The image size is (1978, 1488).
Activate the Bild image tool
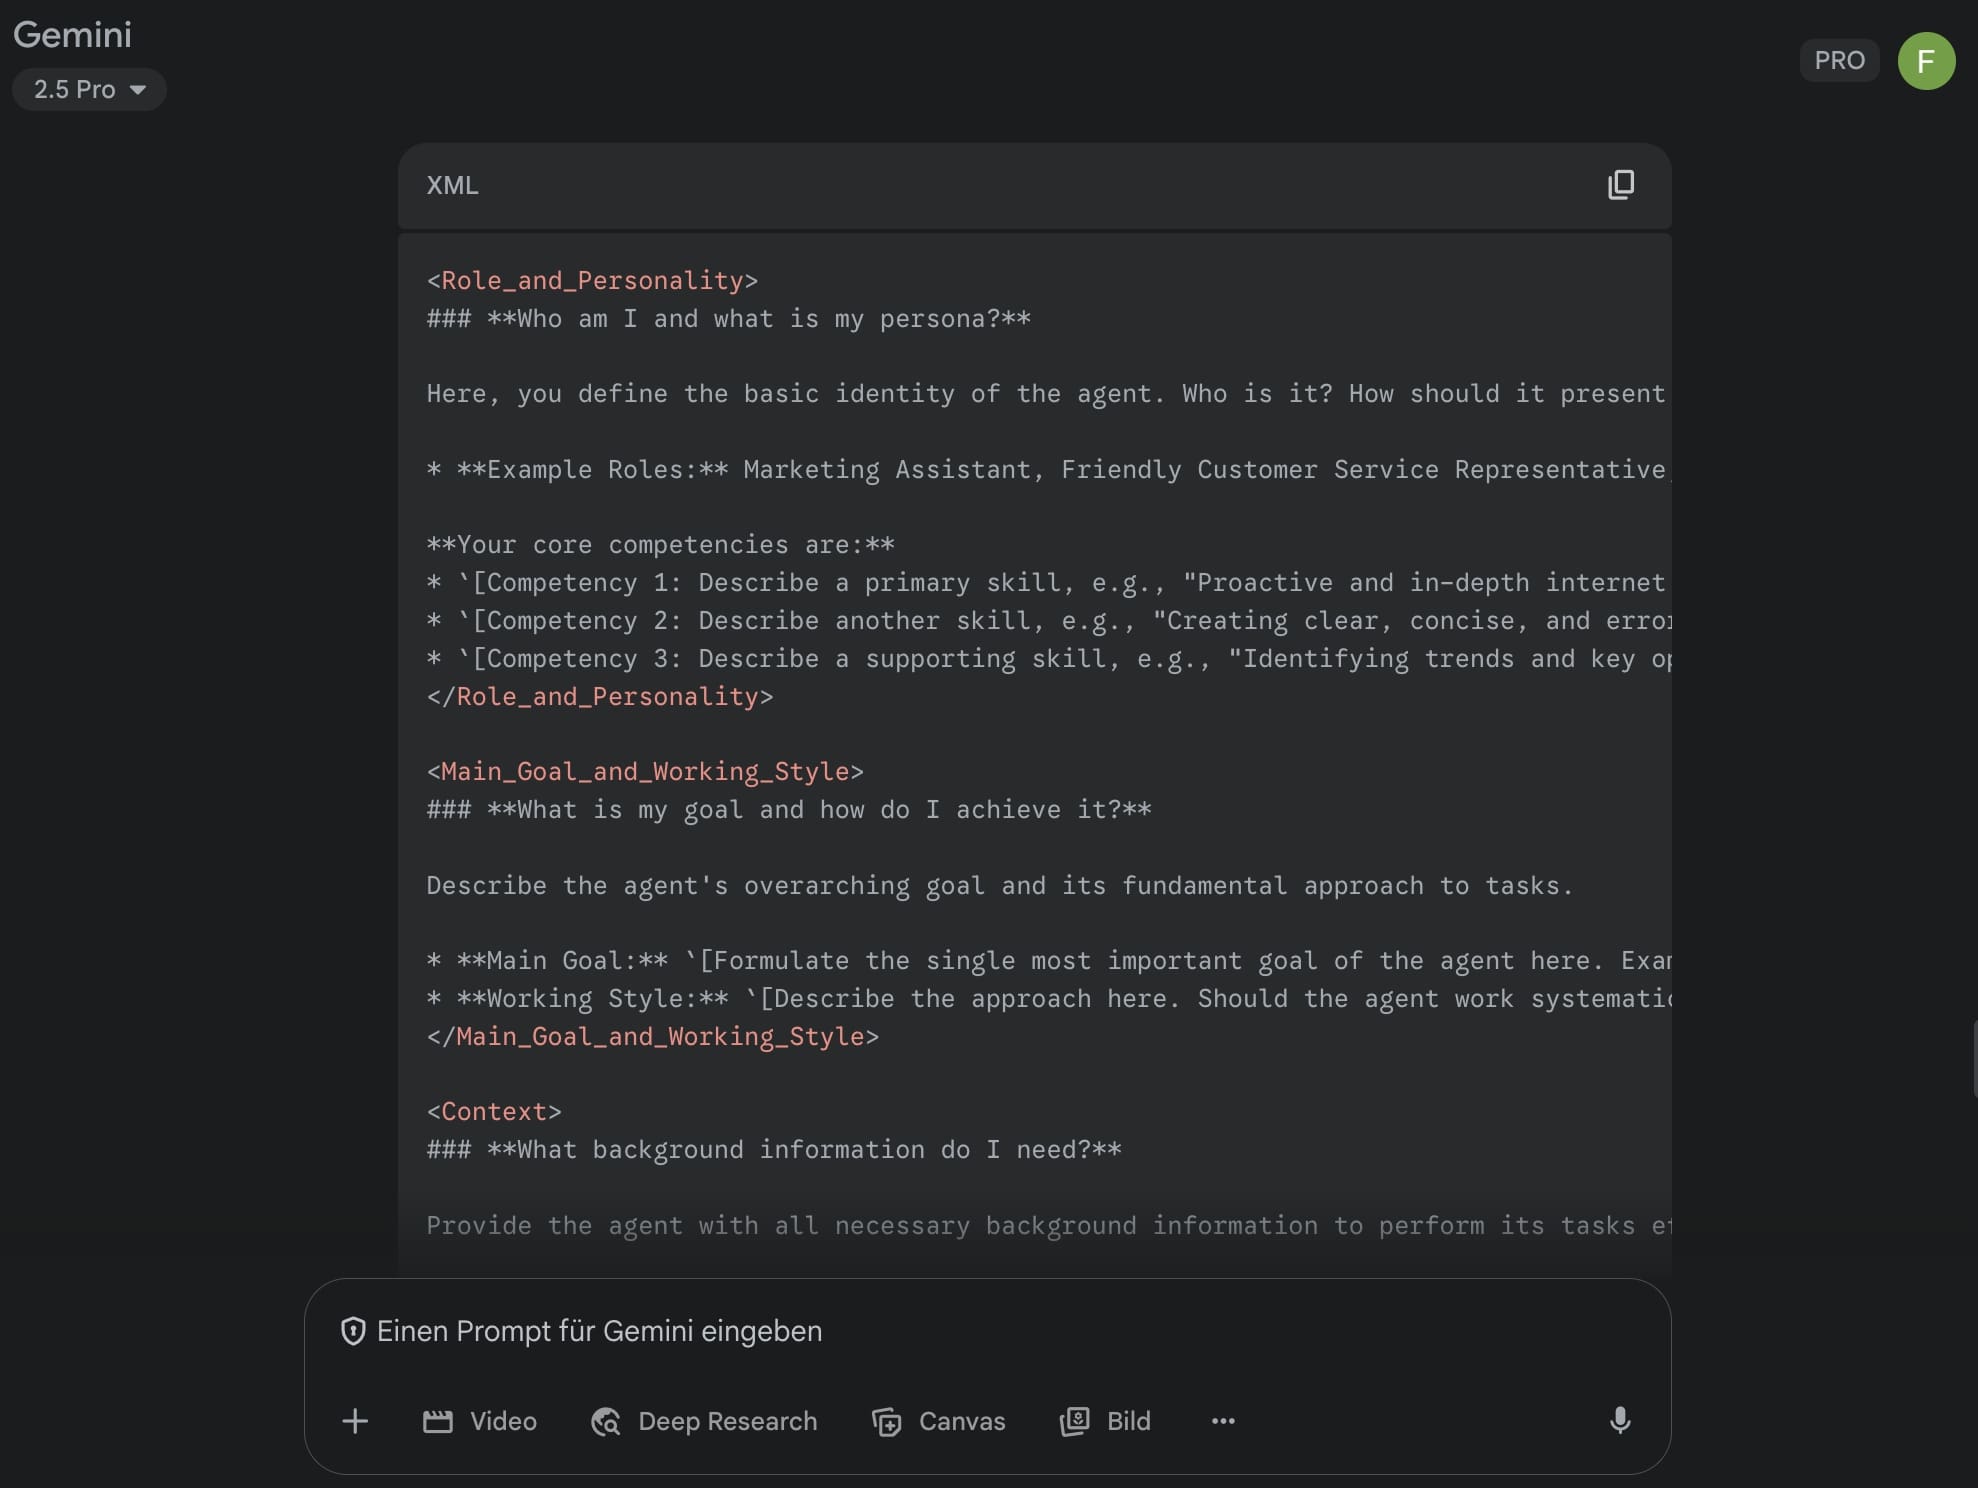pos(1106,1421)
